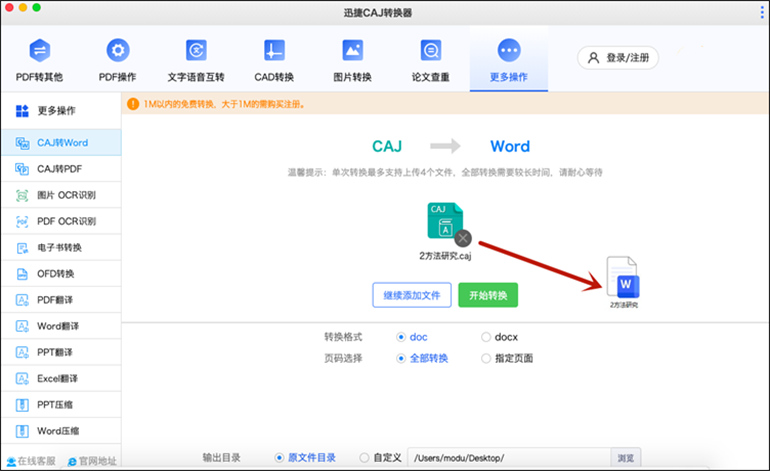Remove 2方法研究.caj with the X icon
Screen dimensions: 770x471
tap(463, 239)
